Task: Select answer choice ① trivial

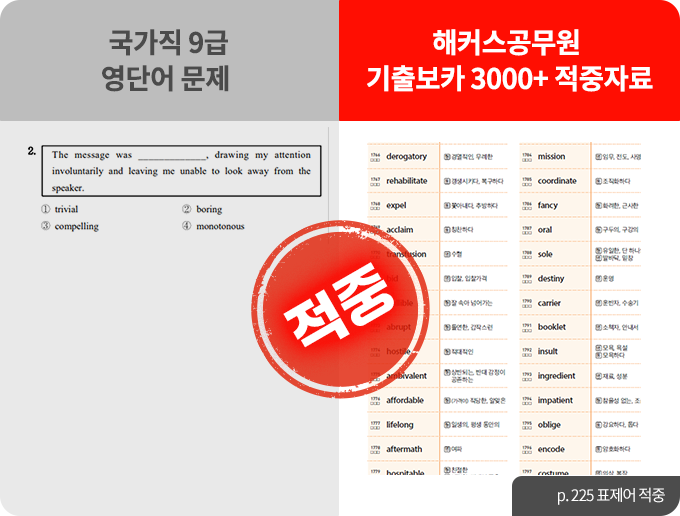Action: 60,209
